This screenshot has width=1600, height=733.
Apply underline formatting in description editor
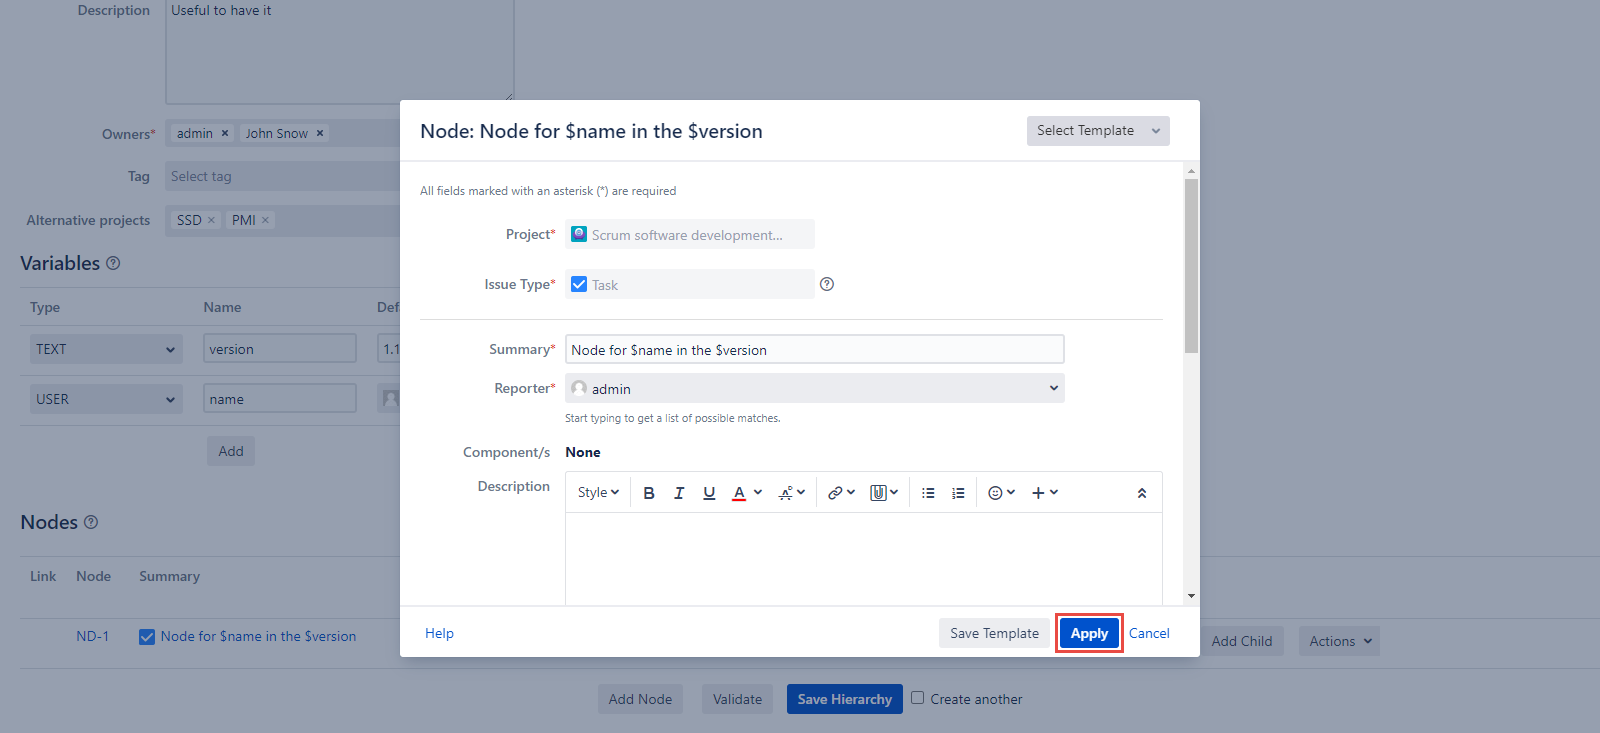[x=709, y=493]
